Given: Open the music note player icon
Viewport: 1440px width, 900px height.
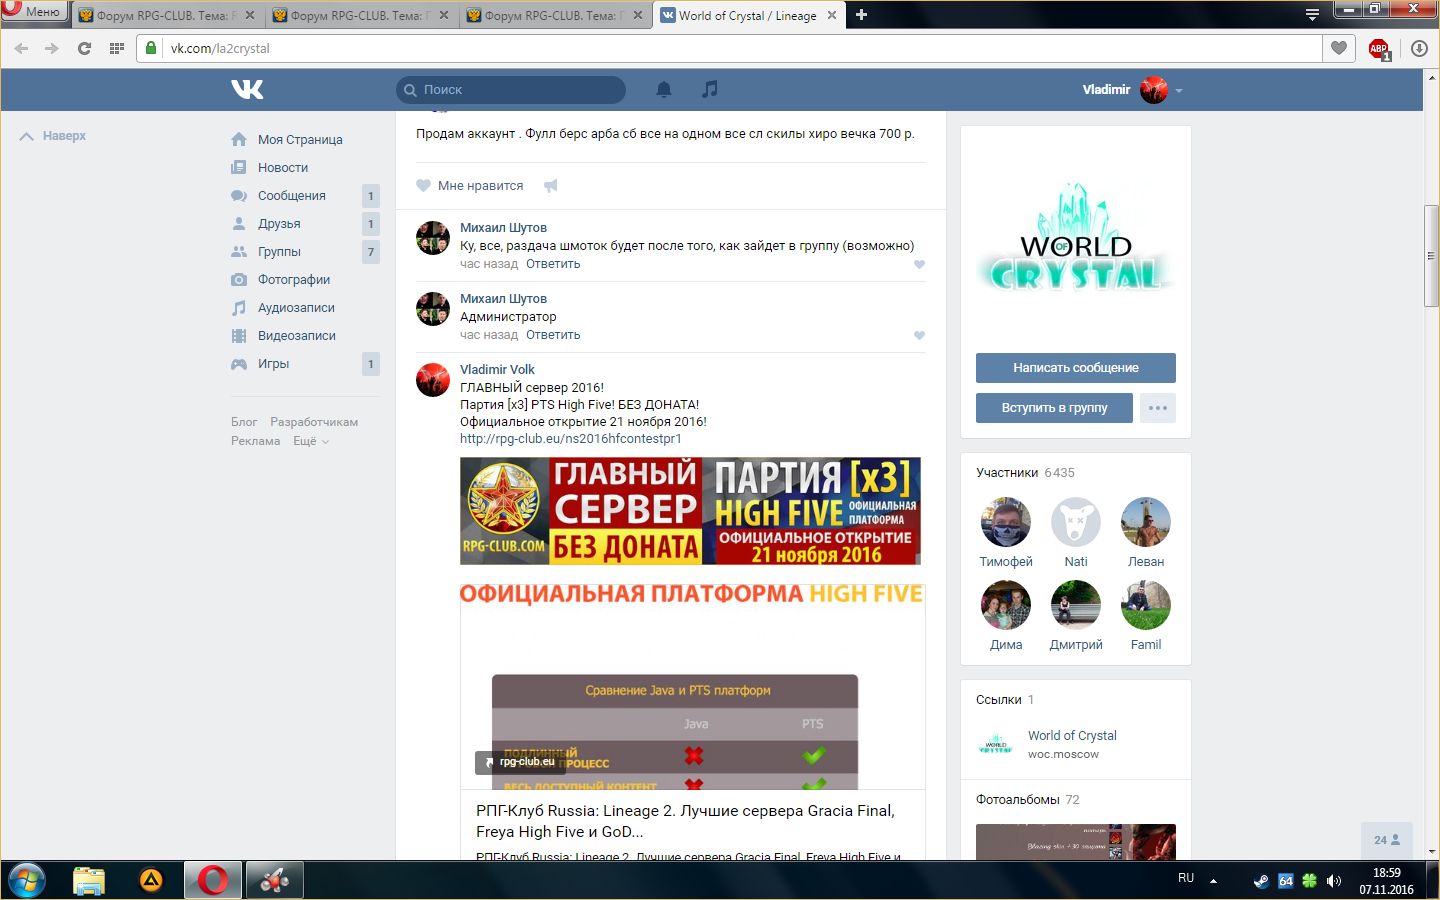Looking at the screenshot, I should tap(709, 89).
